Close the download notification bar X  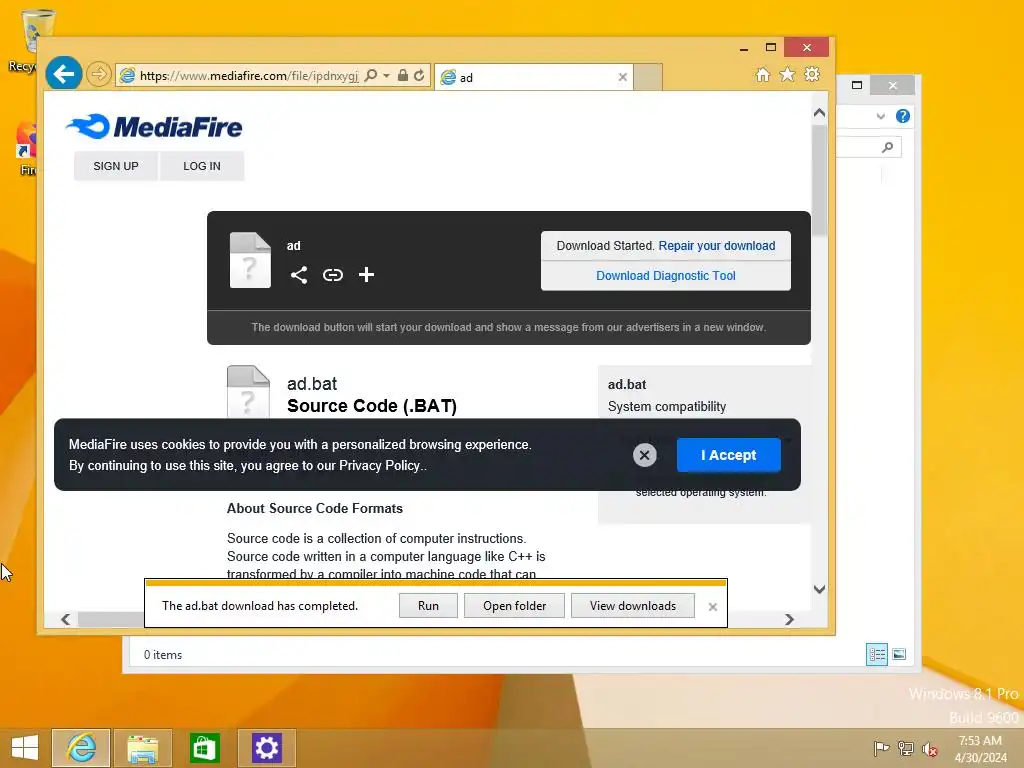(x=712, y=607)
